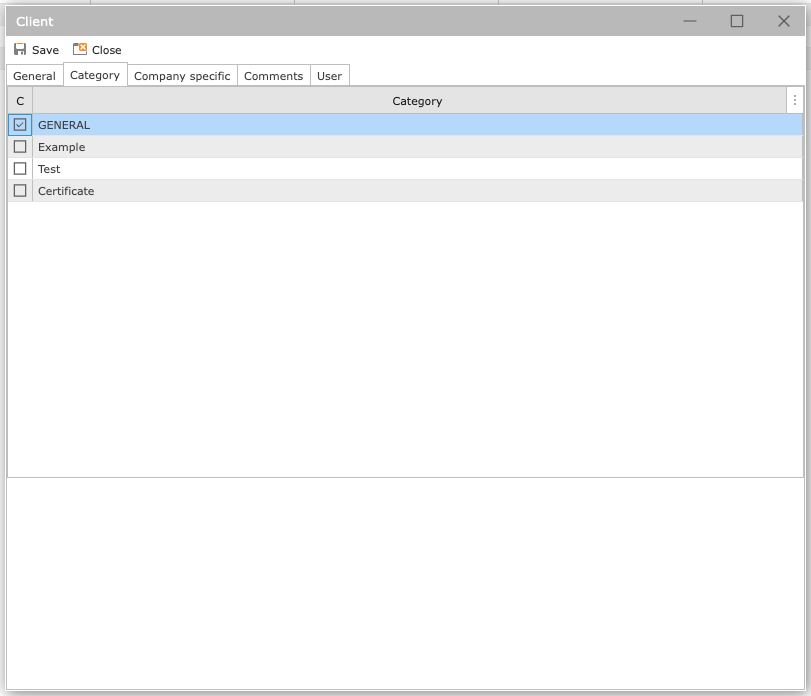Select the GENERAL row text
The height and width of the screenshot is (696, 811).
tap(64, 125)
